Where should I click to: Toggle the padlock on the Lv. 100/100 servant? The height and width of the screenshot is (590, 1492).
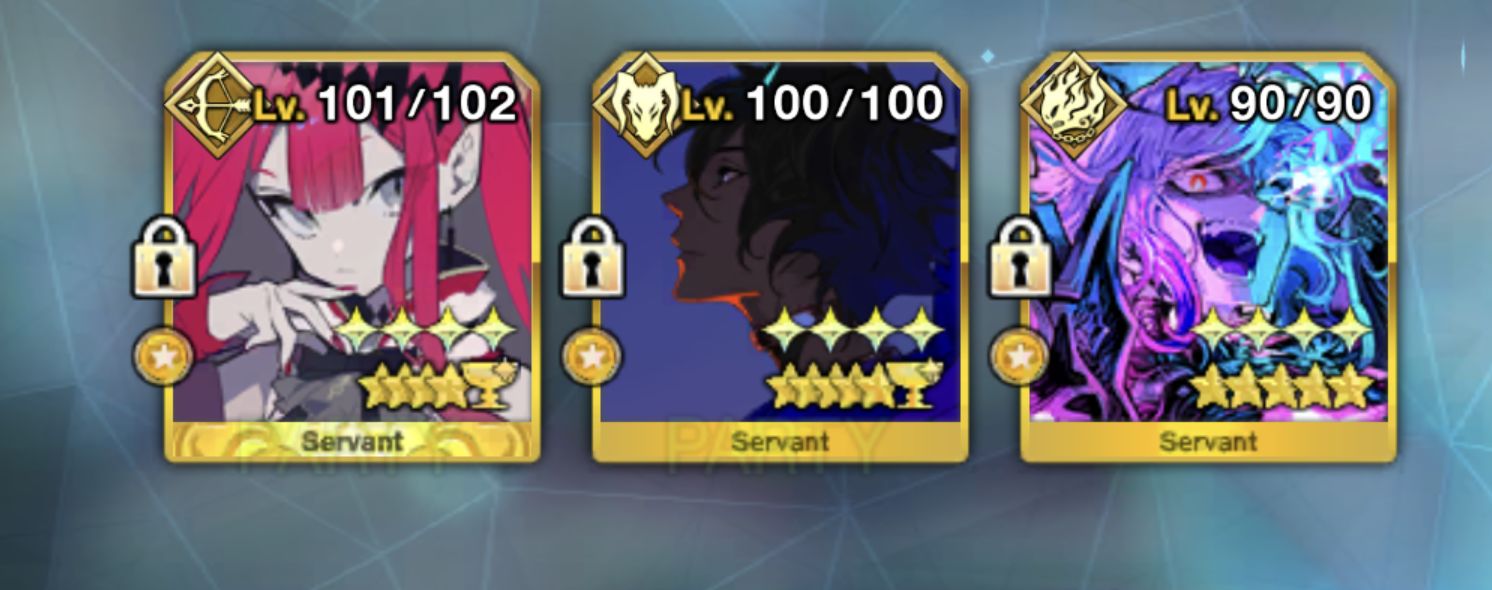tap(592, 259)
